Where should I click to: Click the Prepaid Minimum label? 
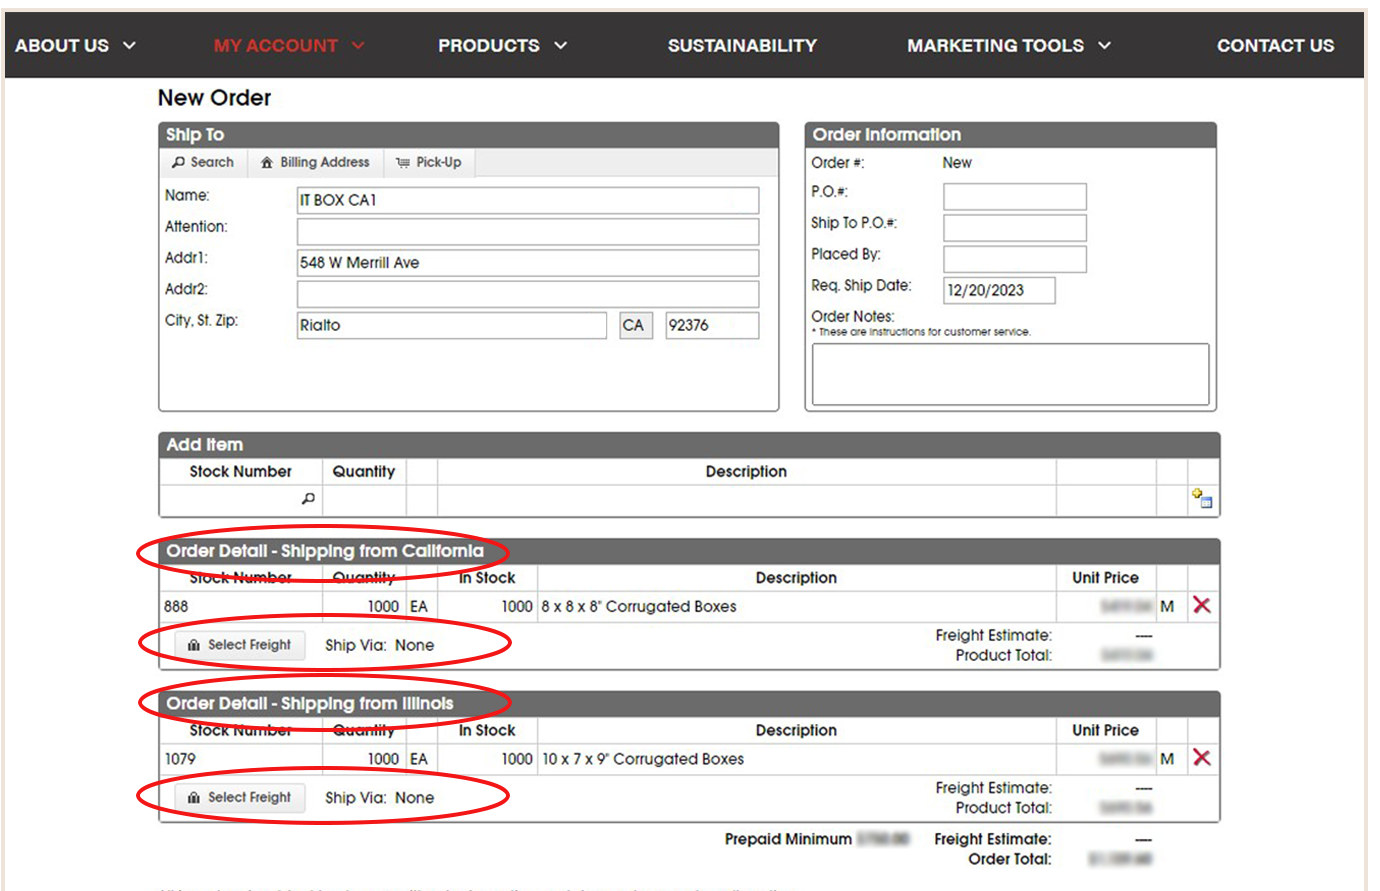788,839
